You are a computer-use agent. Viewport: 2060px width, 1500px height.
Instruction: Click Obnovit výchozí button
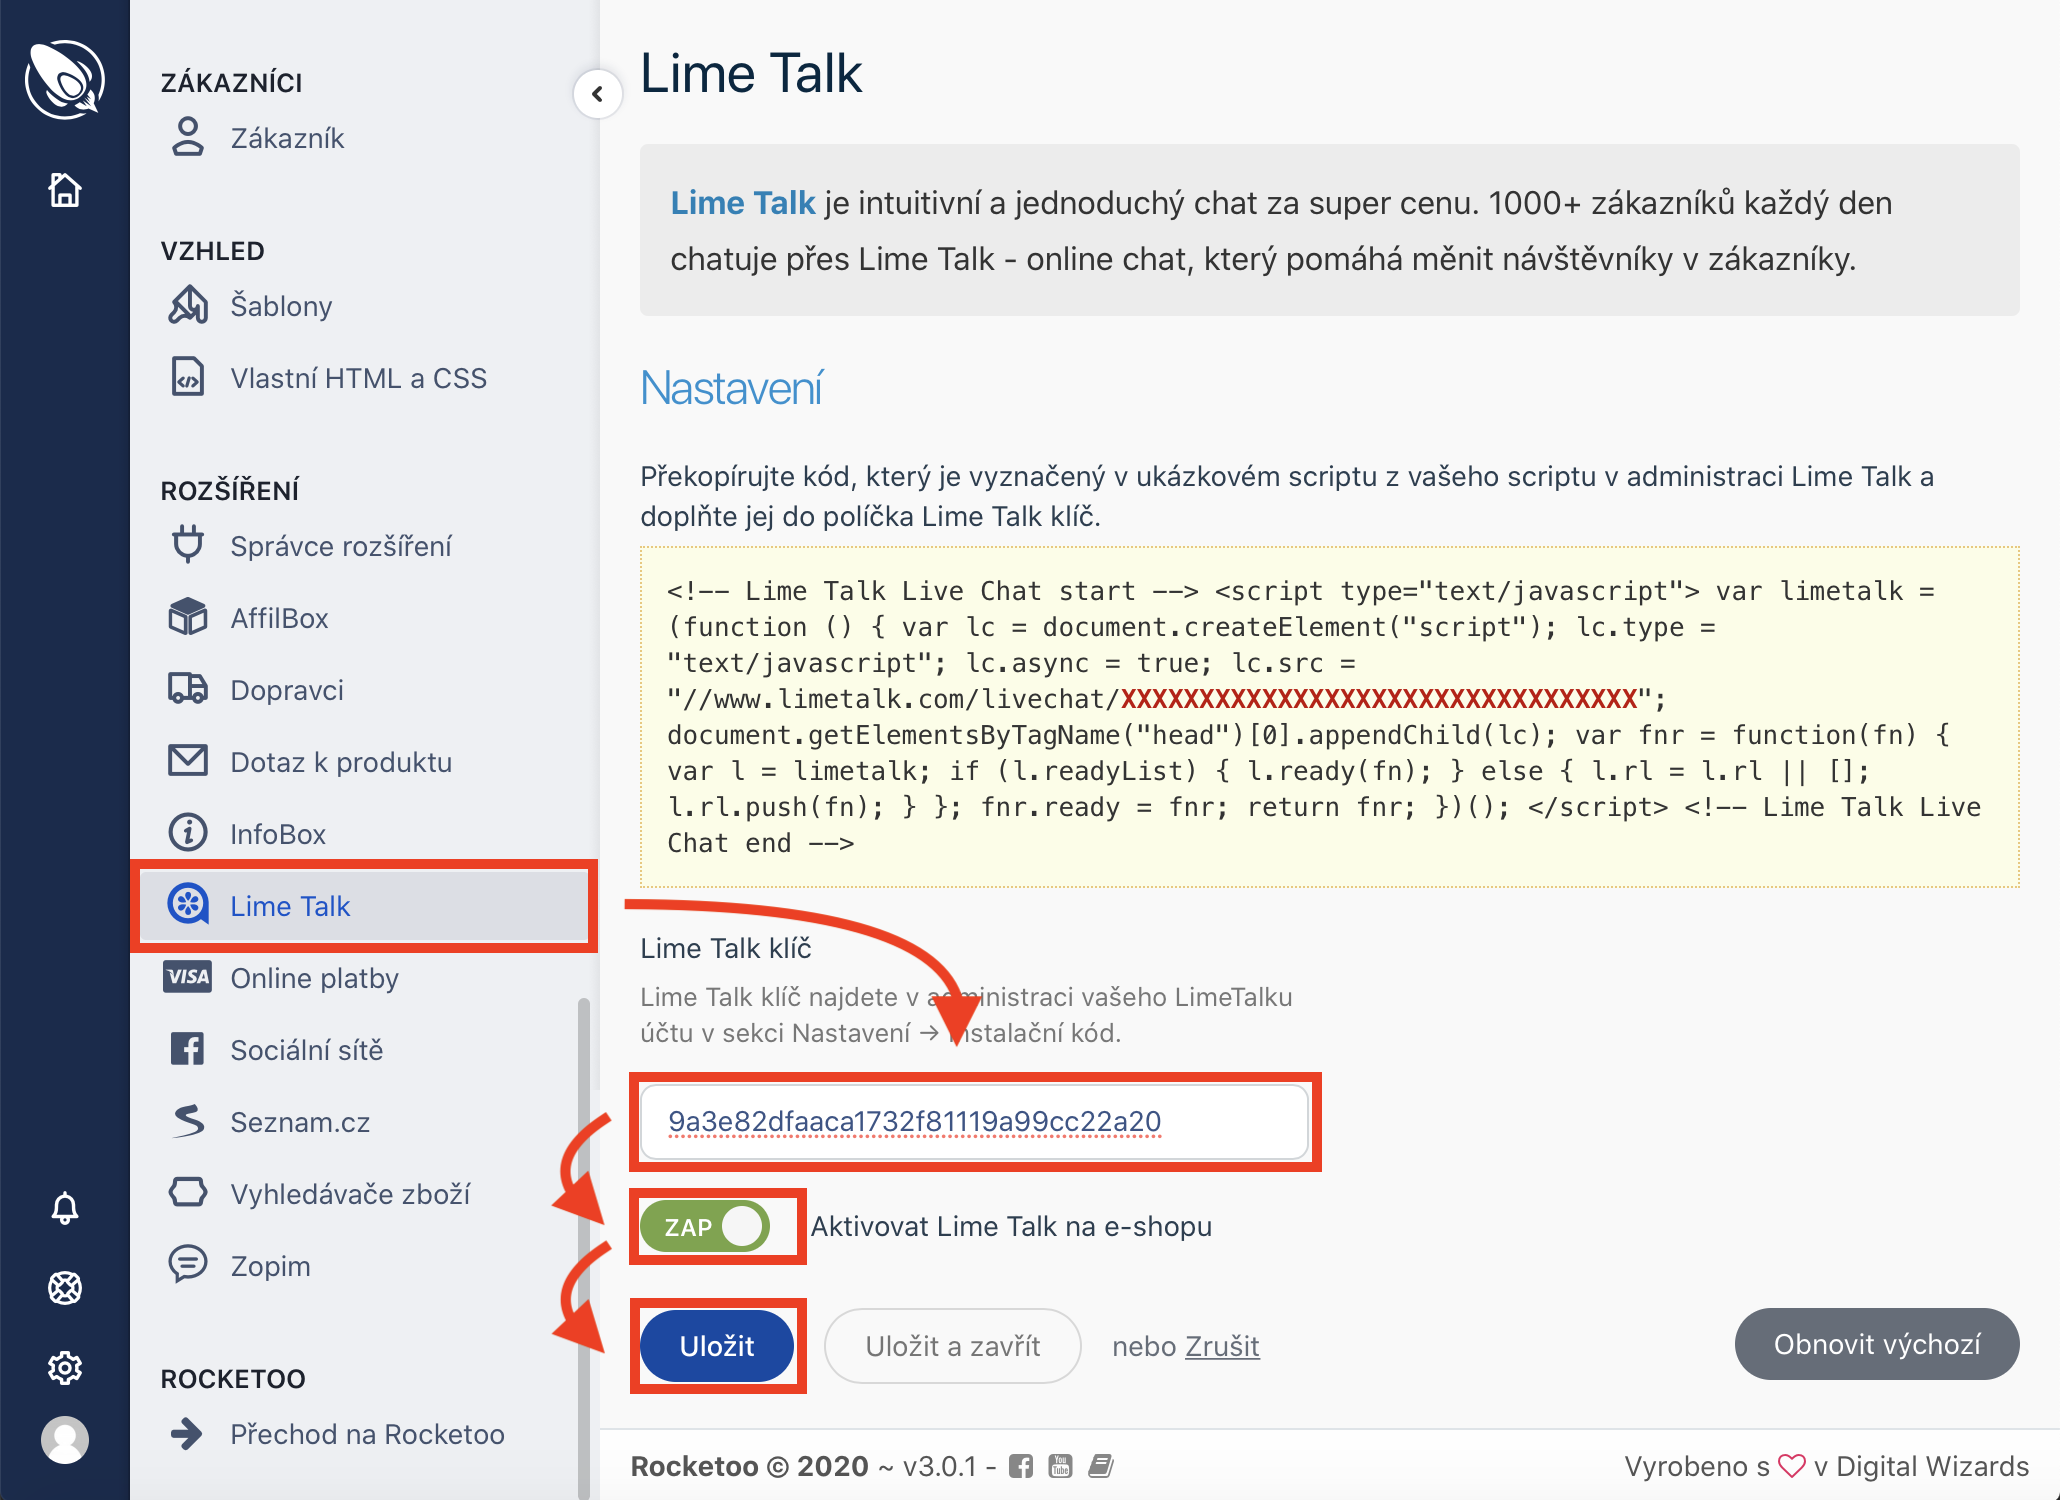tap(1877, 1344)
